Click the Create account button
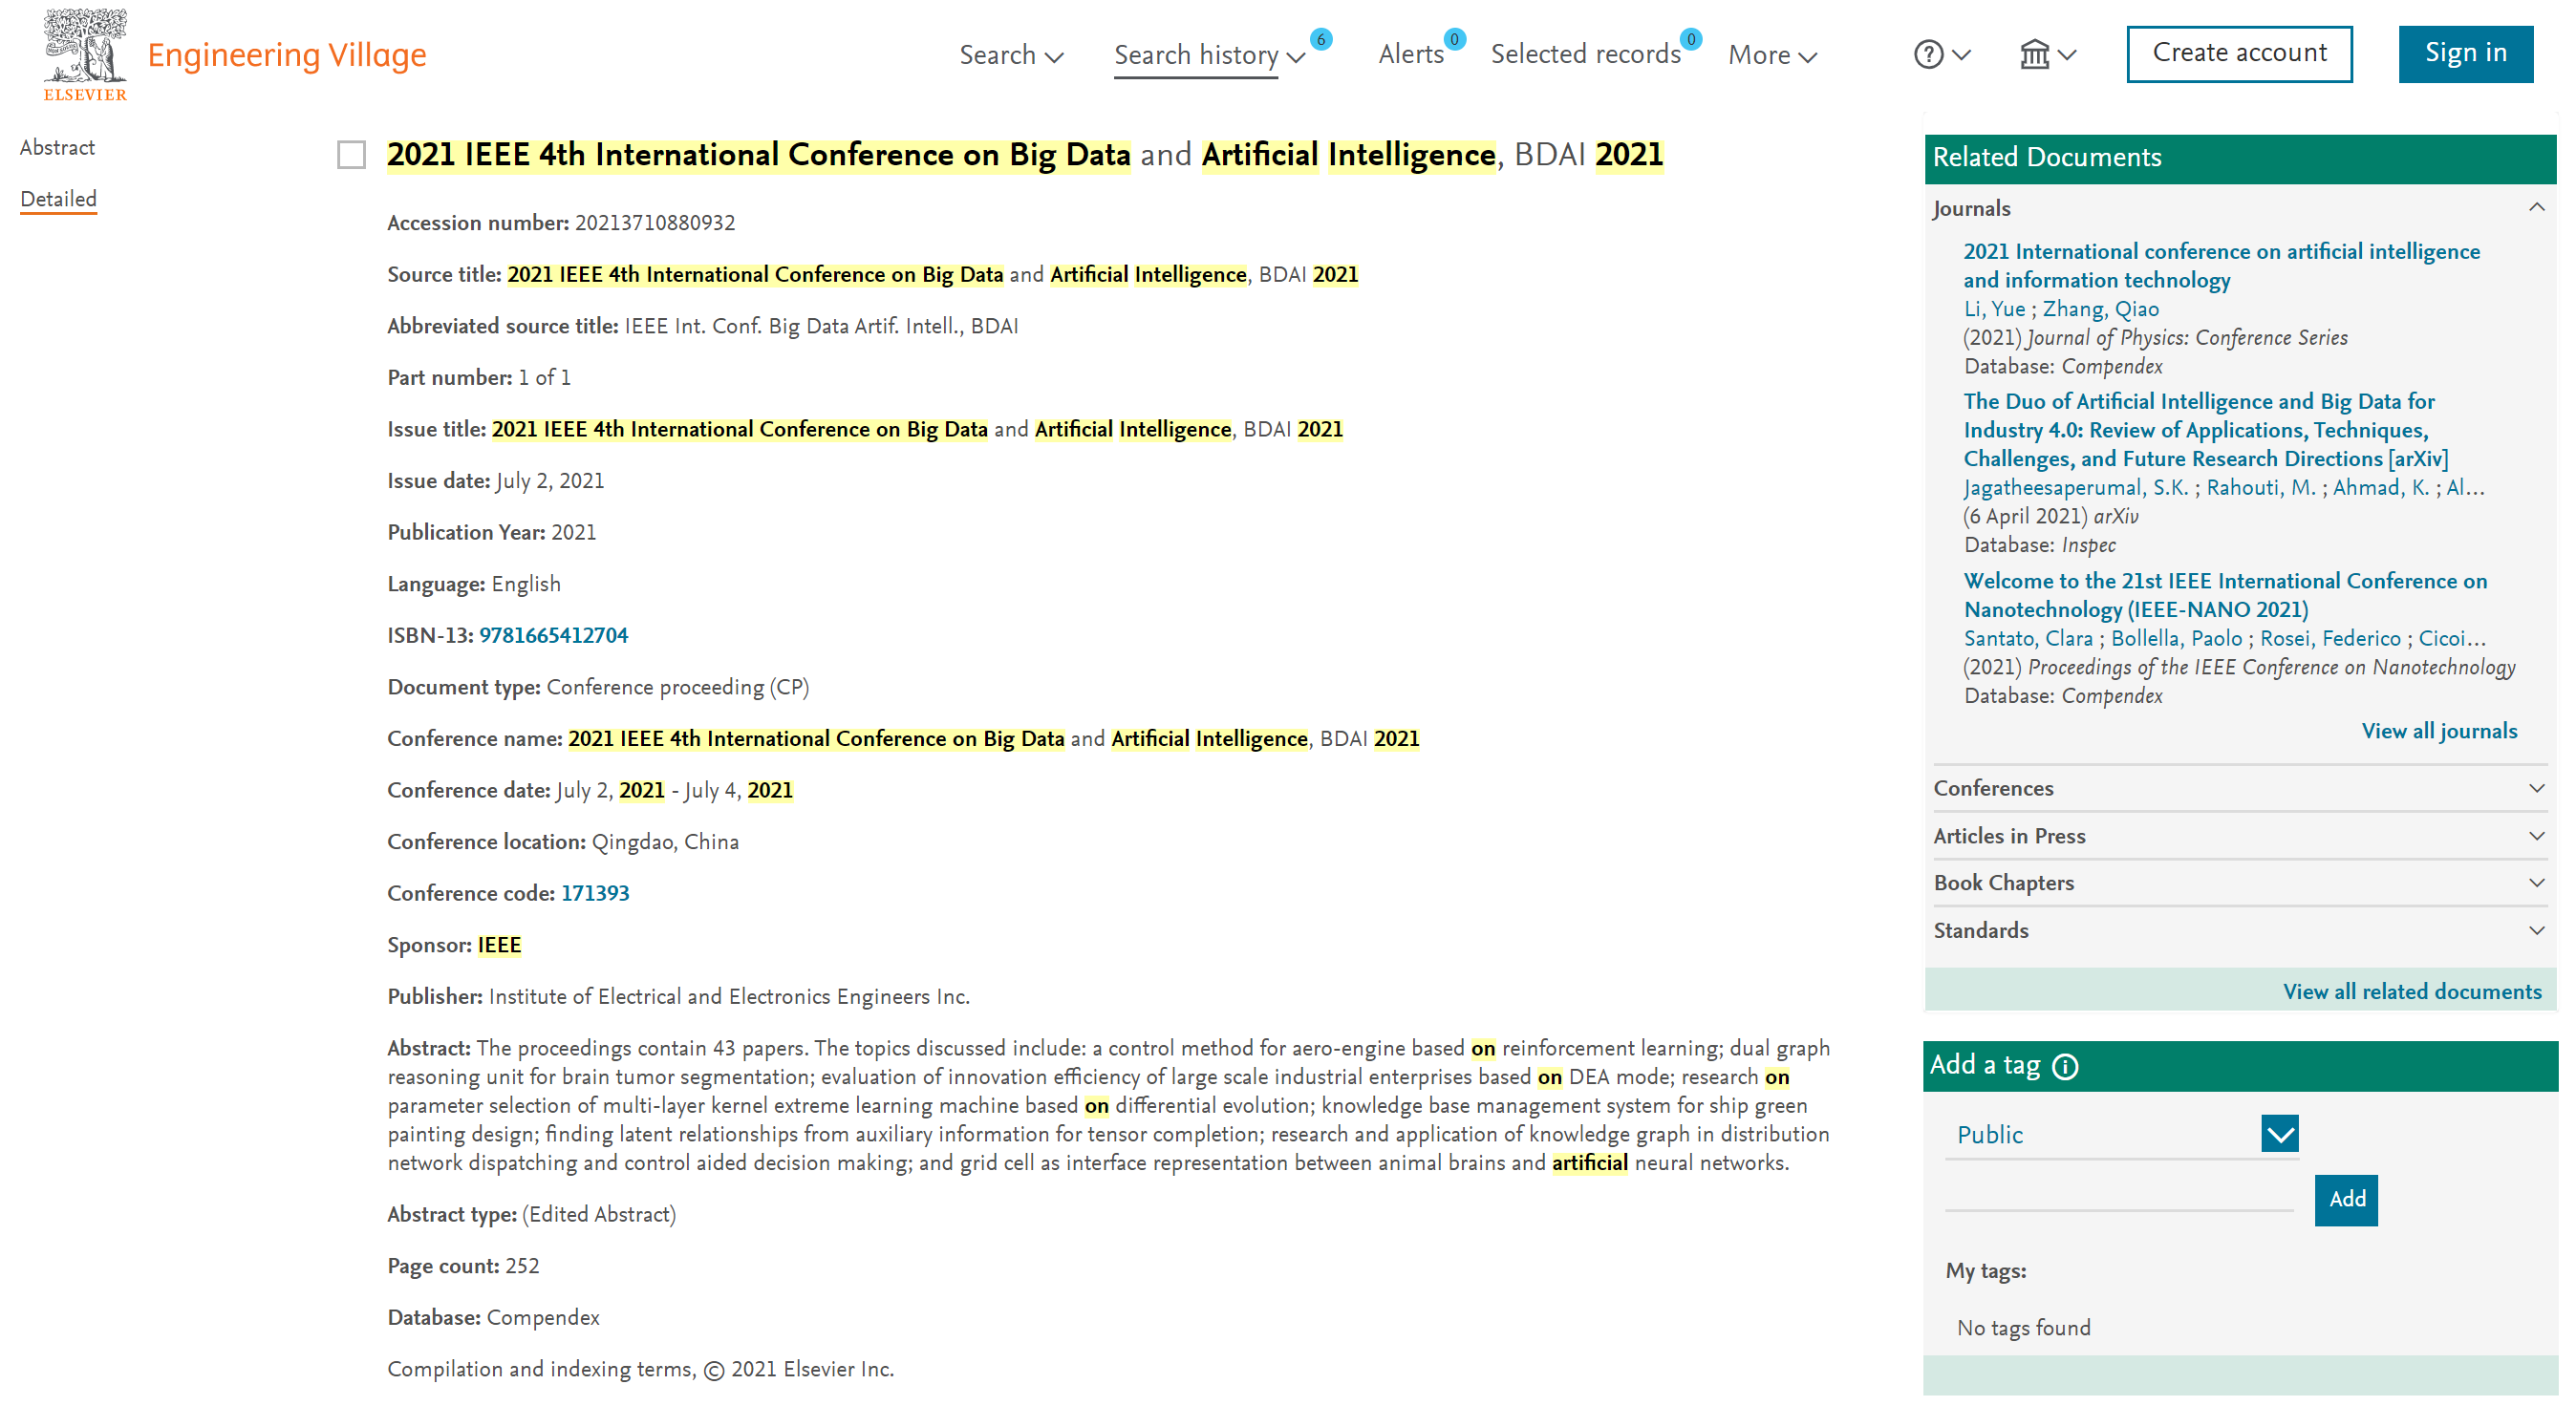Screen dimensions: 2576x1406 [x=2239, y=53]
